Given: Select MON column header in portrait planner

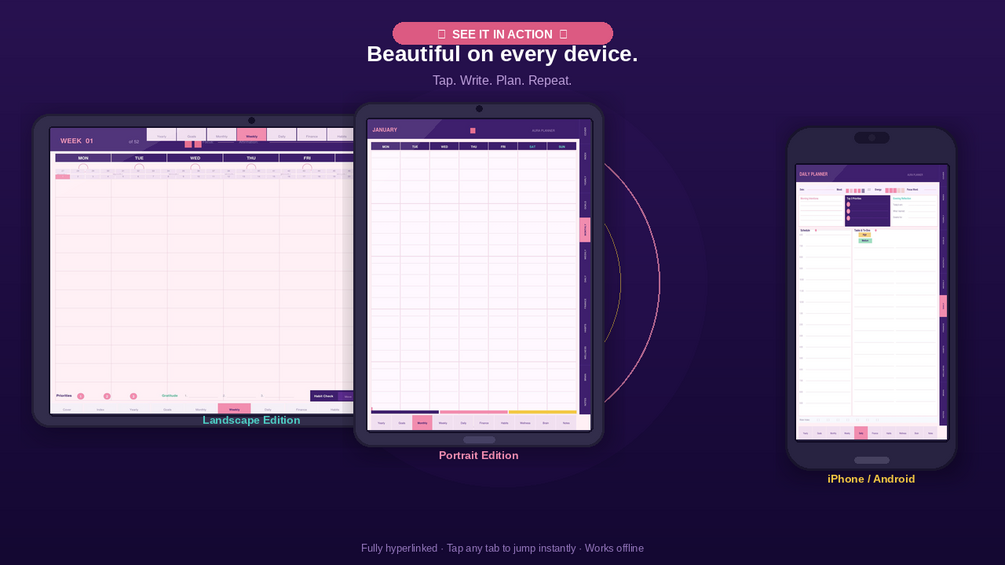Looking at the screenshot, I should (x=386, y=147).
